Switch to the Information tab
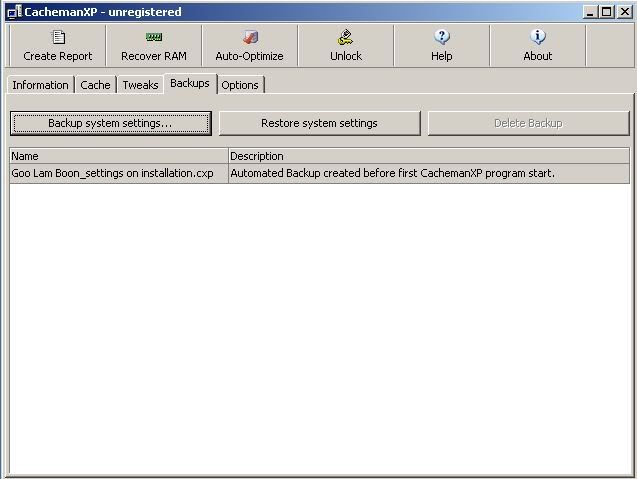 pos(40,85)
